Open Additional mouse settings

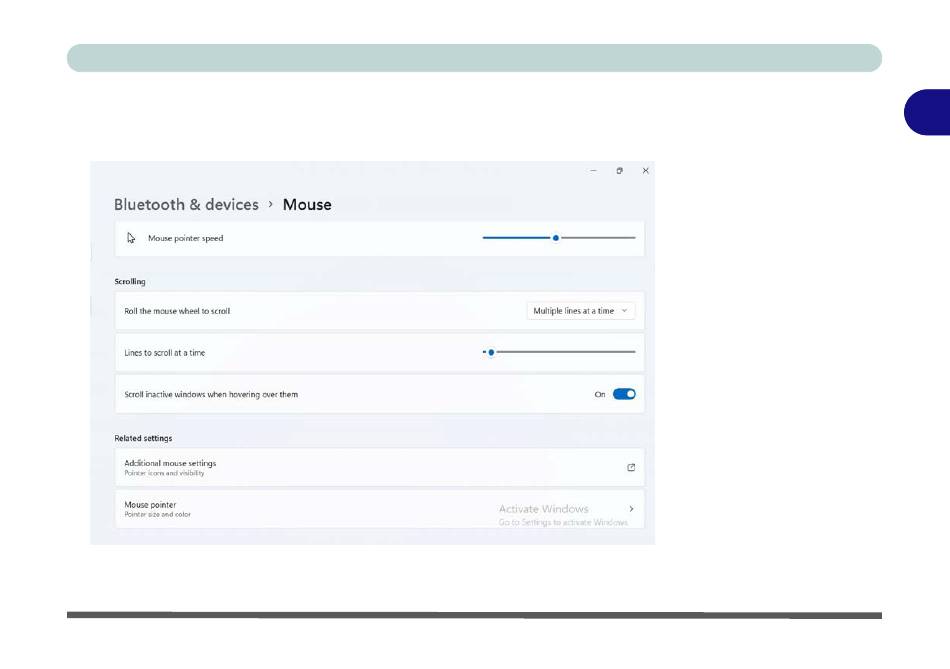click(170, 464)
